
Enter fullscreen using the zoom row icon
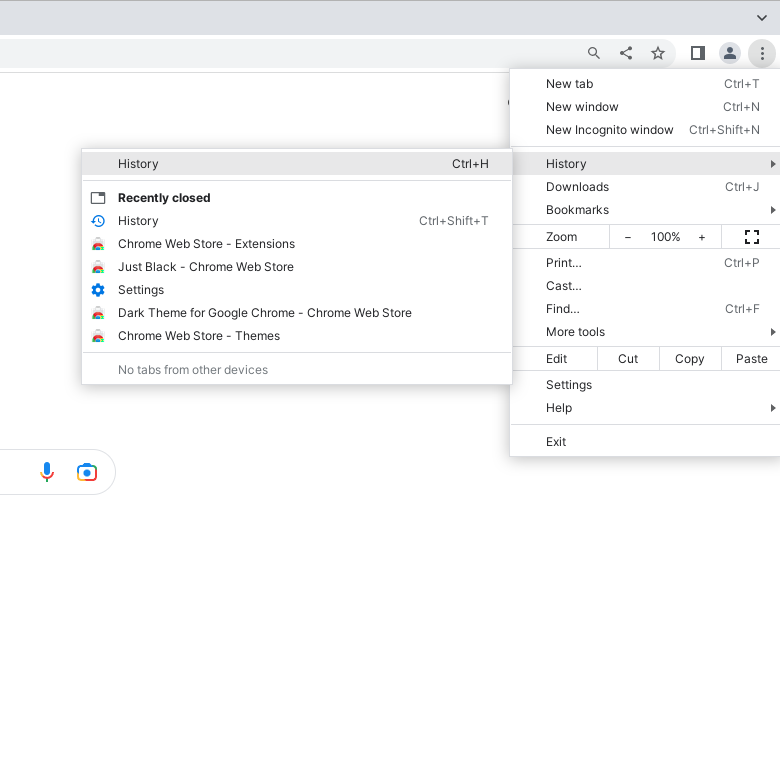point(752,237)
